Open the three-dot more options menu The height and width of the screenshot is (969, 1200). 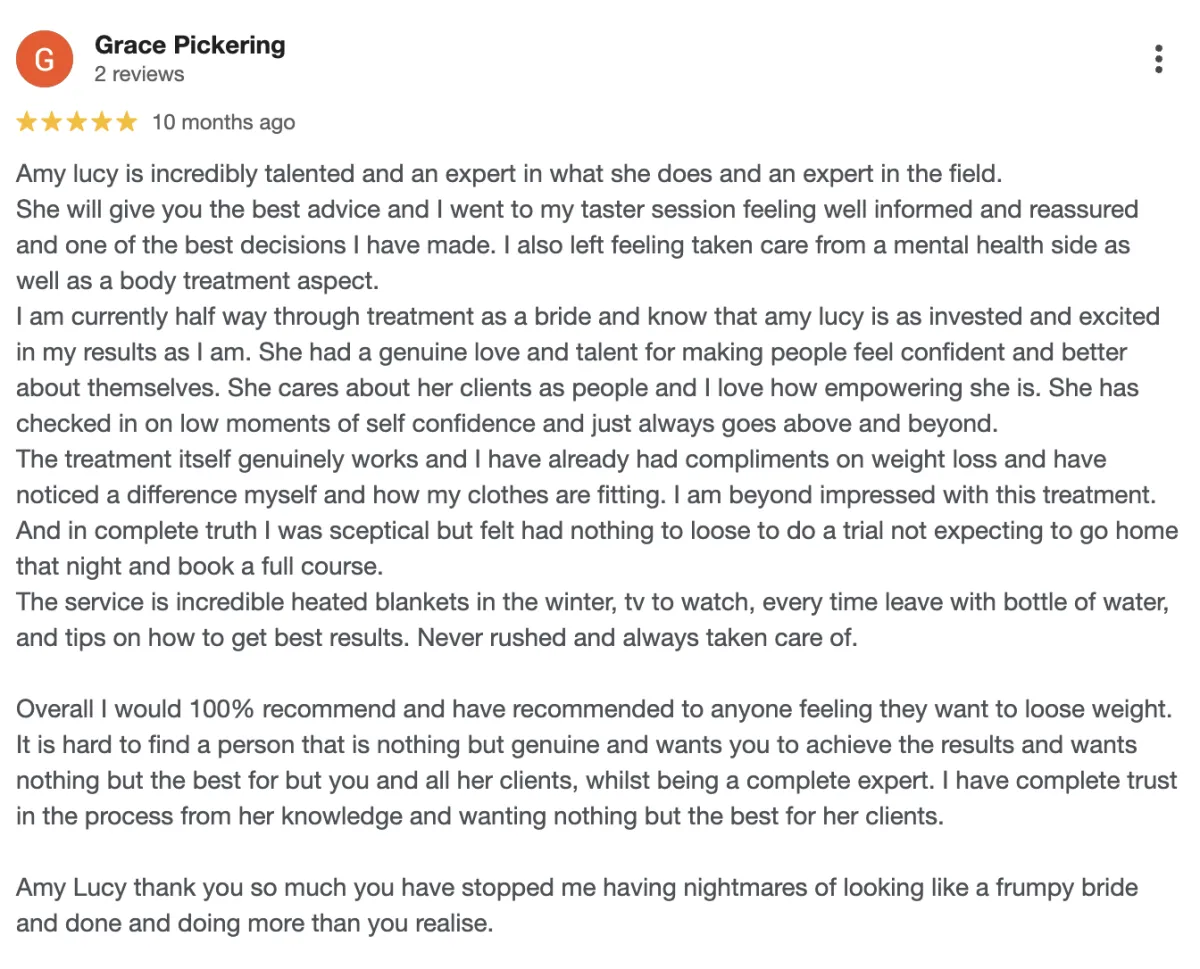point(1158,59)
